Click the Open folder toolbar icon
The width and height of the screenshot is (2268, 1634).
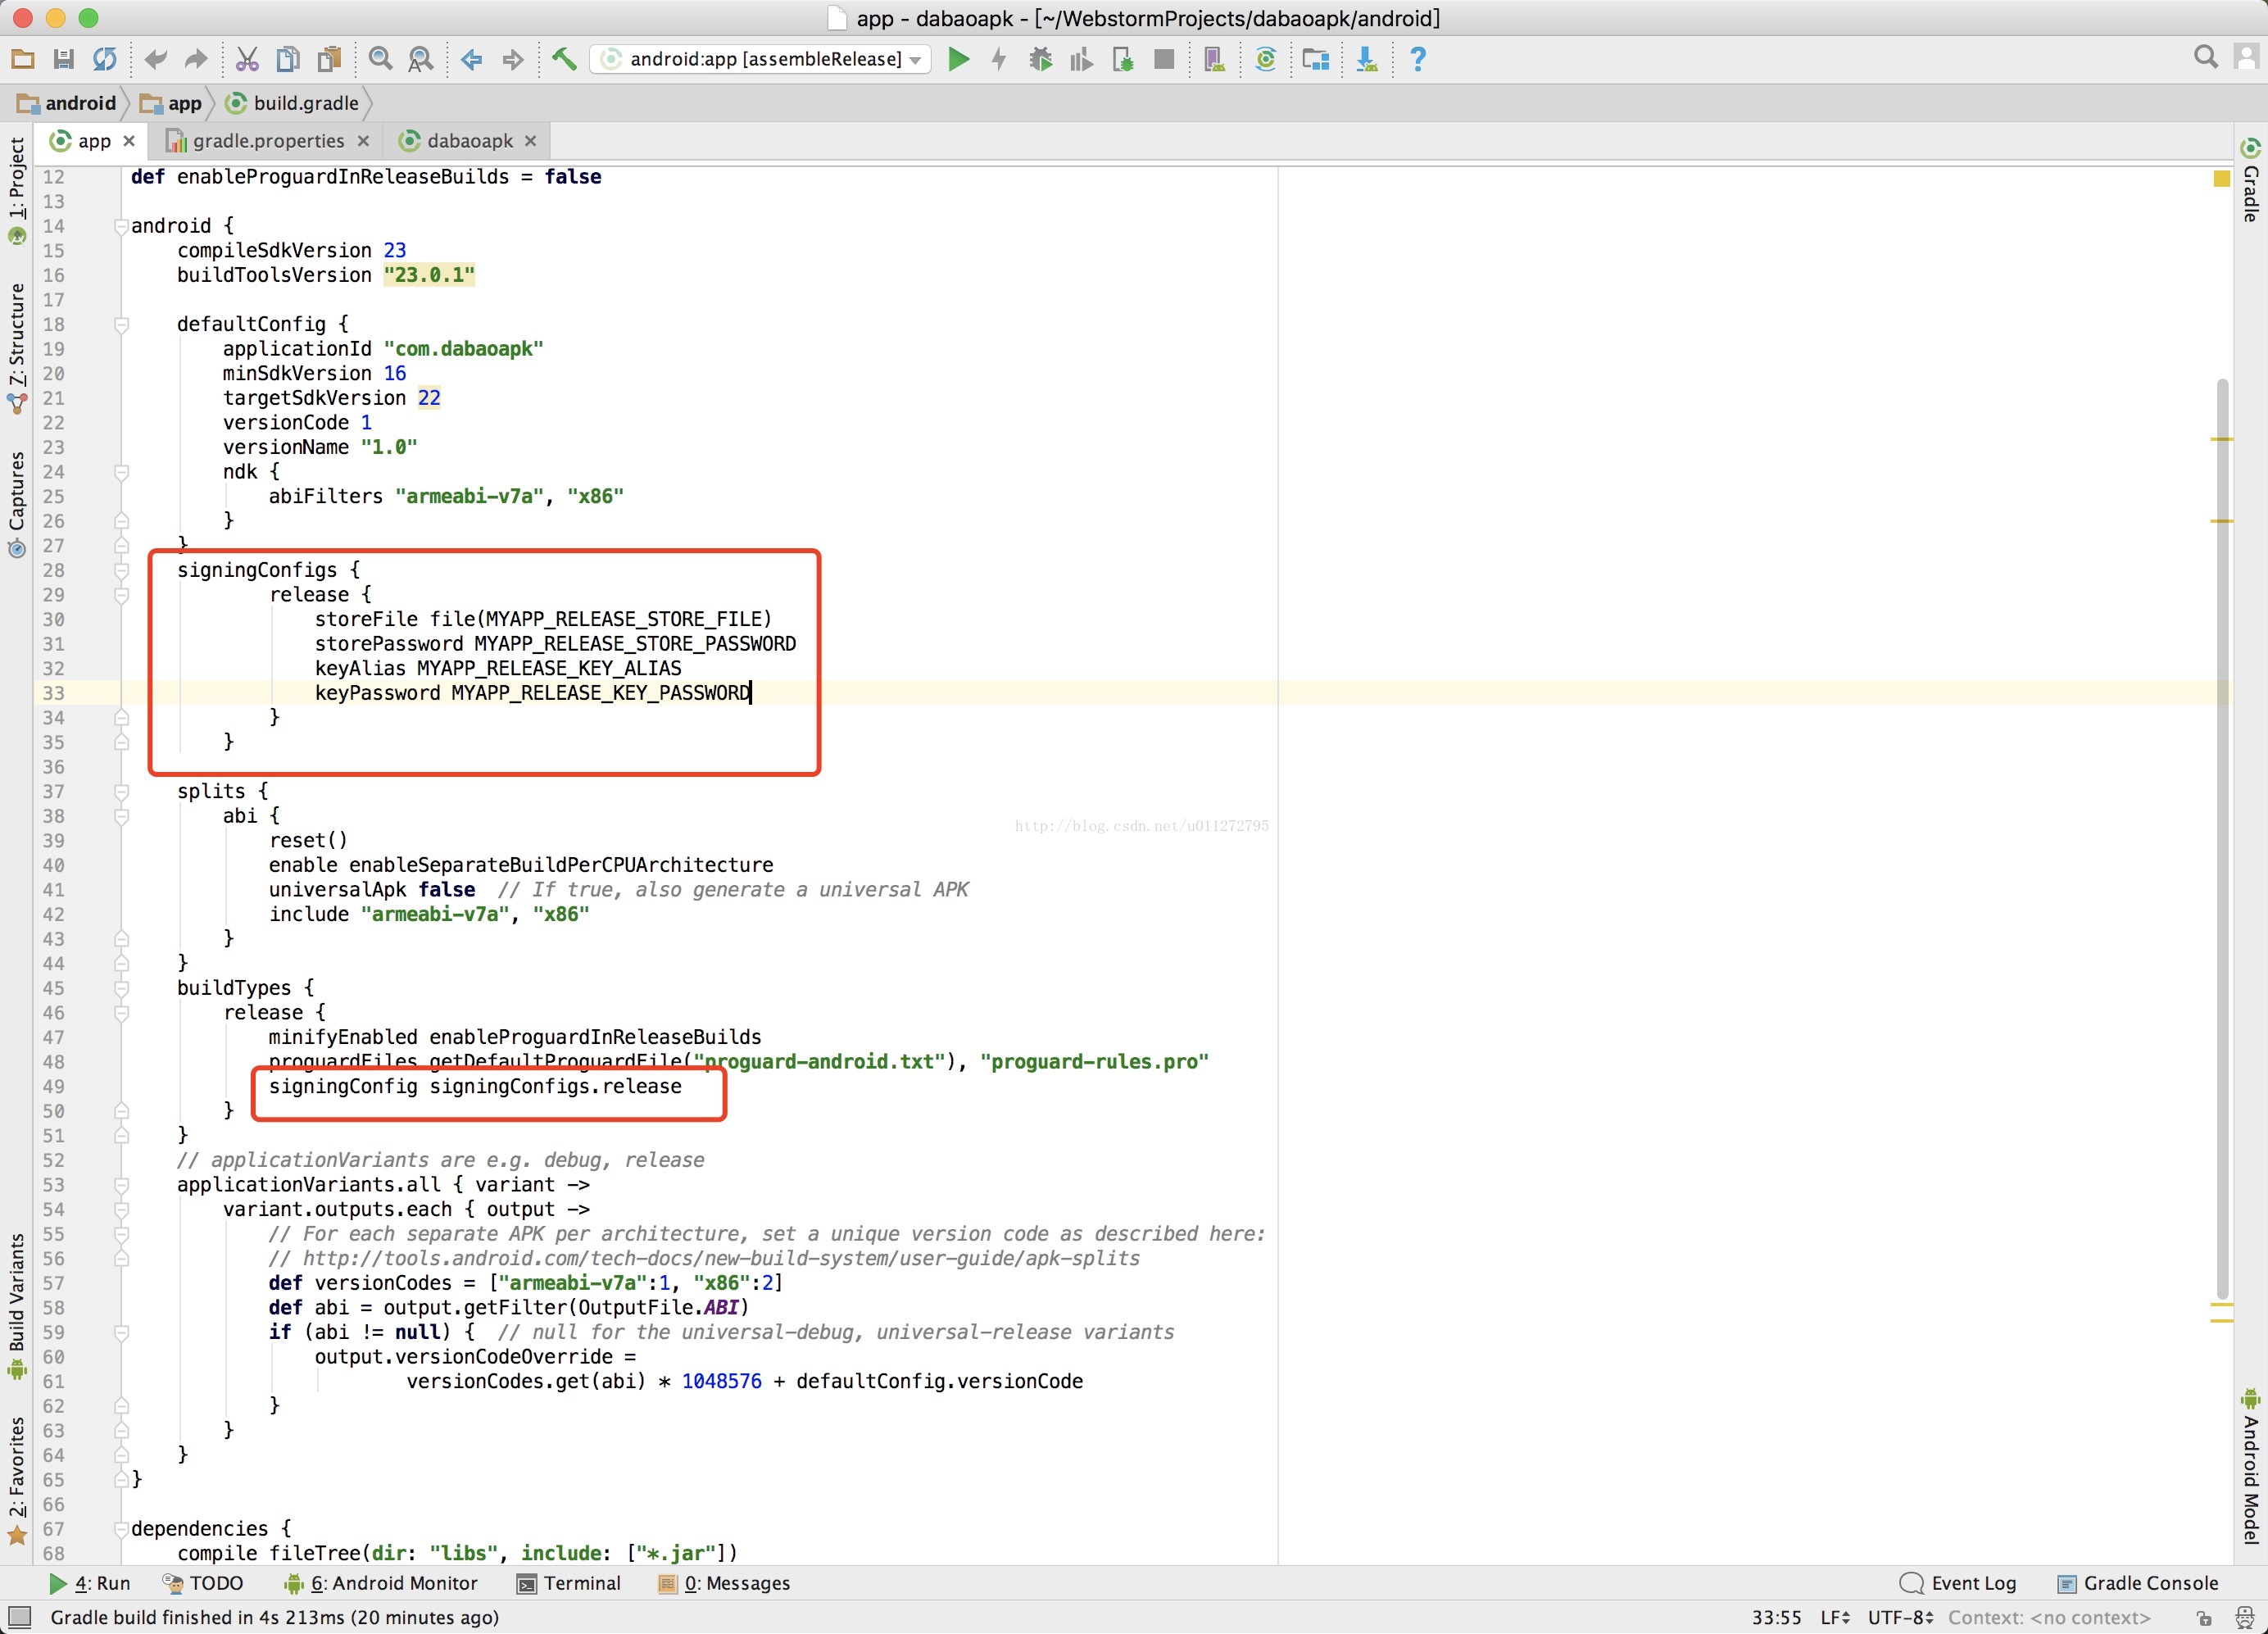(x=22, y=59)
